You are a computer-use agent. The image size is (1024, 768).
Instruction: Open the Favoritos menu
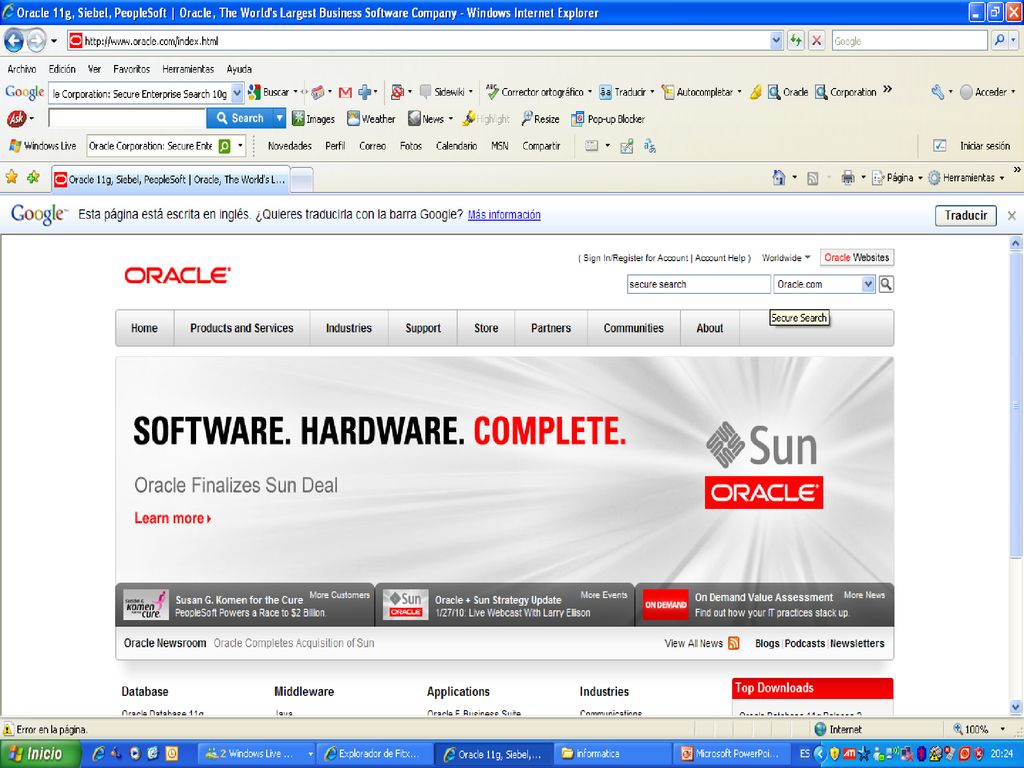(x=131, y=69)
